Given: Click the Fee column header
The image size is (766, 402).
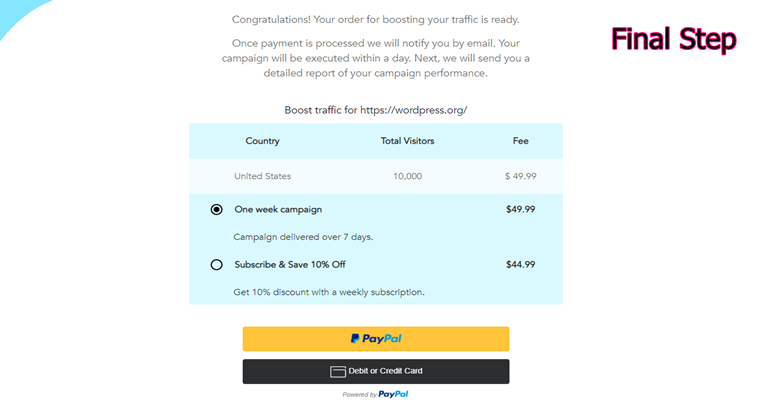Looking at the screenshot, I should click(520, 141).
